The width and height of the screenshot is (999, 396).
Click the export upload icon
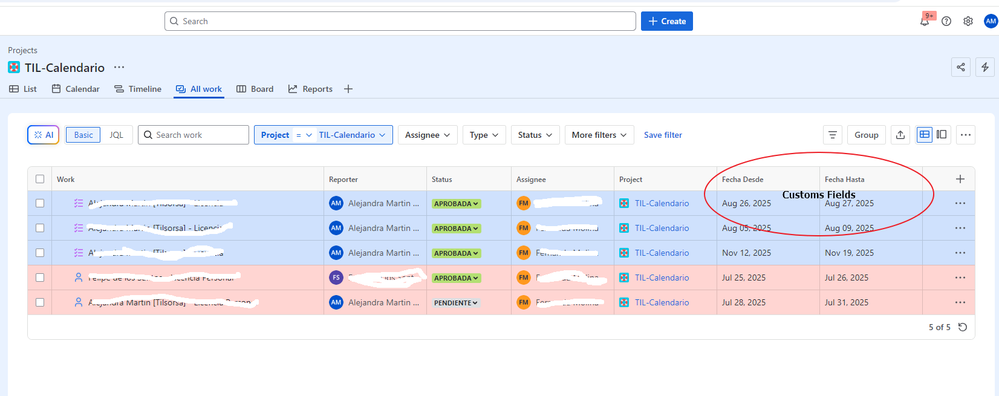(x=900, y=135)
